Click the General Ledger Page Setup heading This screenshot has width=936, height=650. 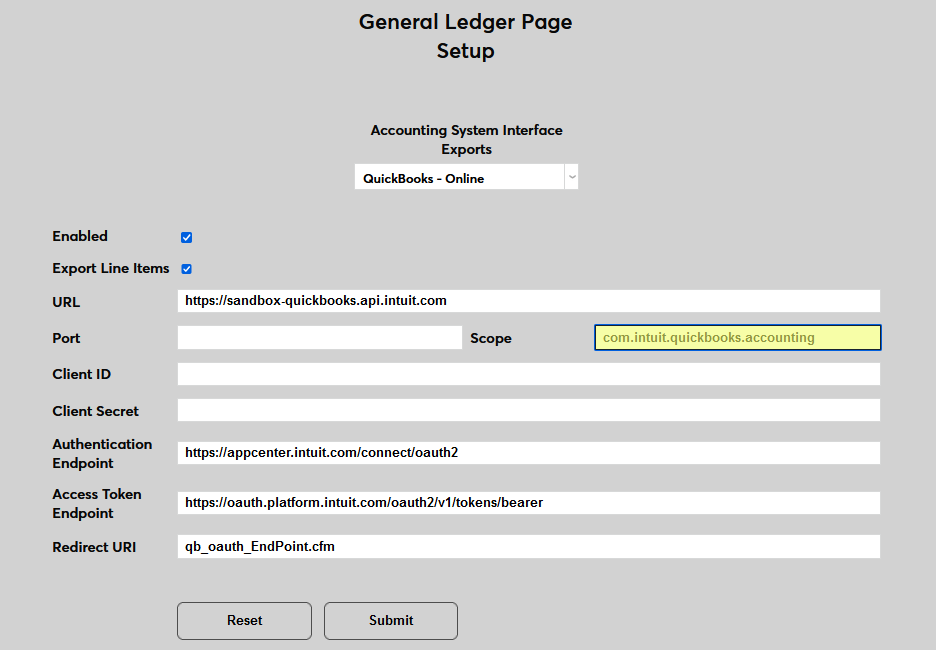point(465,36)
